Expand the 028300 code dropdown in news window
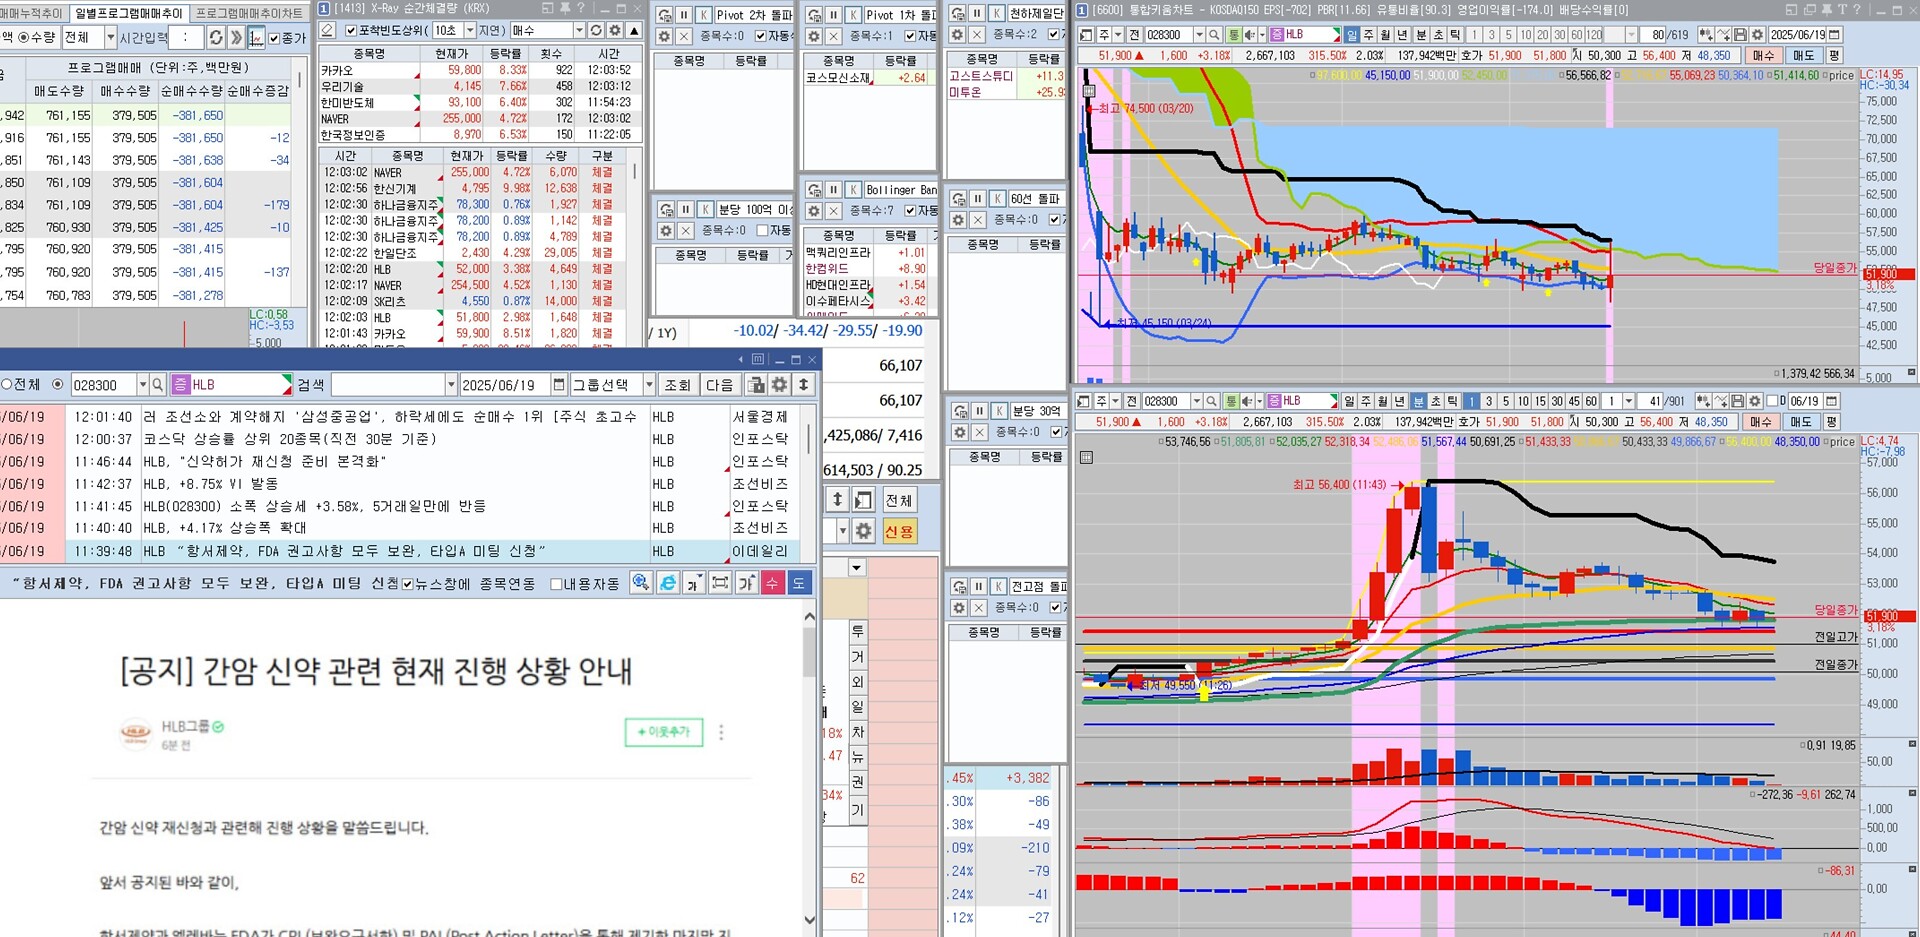Screen dimensions: 1920x937 [x=143, y=385]
